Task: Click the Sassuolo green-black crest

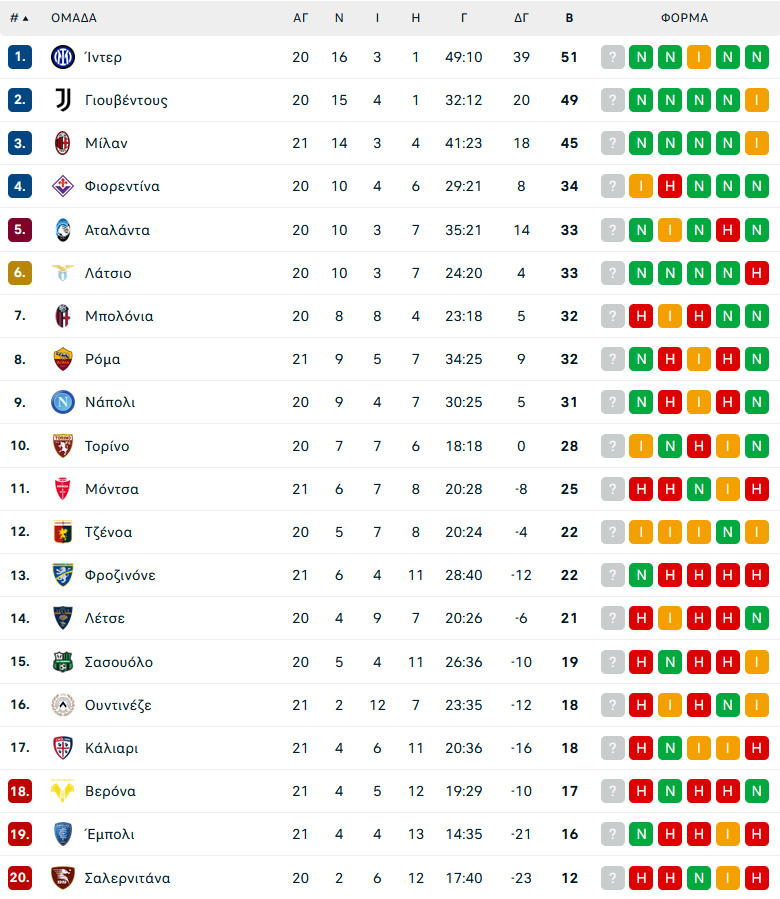Action: pyautogui.click(x=63, y=662)
